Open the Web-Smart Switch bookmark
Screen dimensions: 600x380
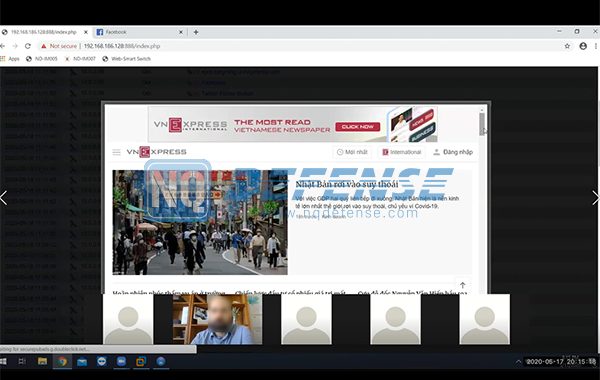(127, 59)
